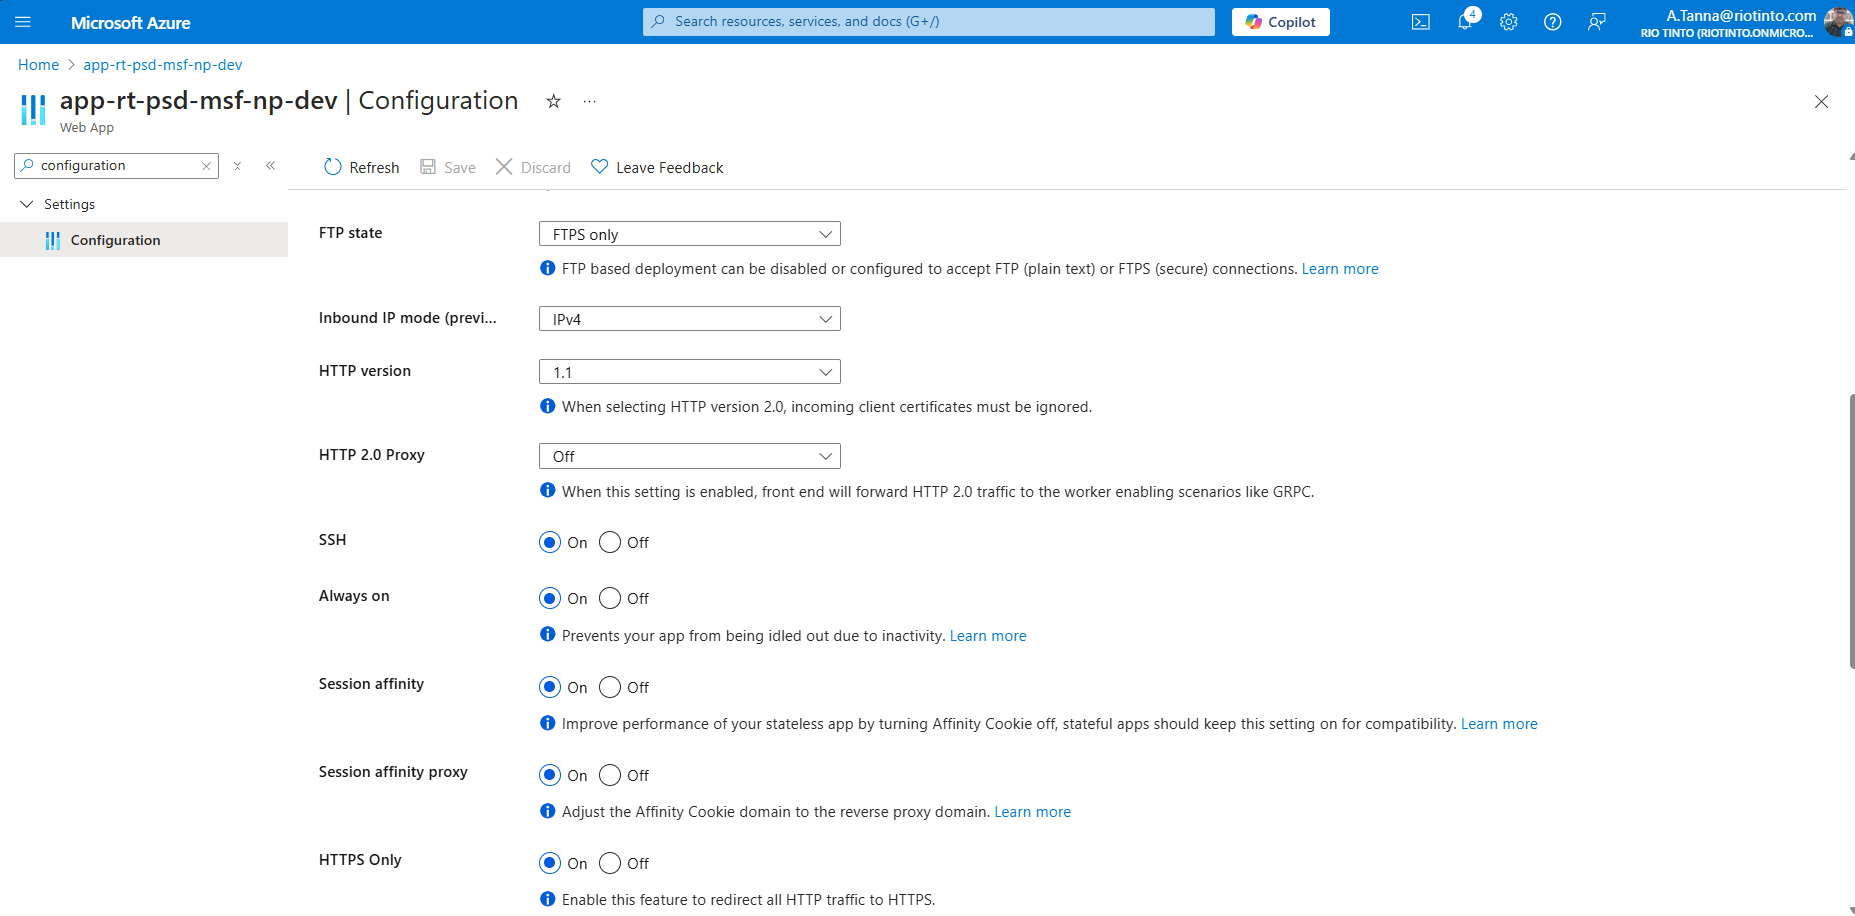Open Learn more about Session affinity

1499,723
